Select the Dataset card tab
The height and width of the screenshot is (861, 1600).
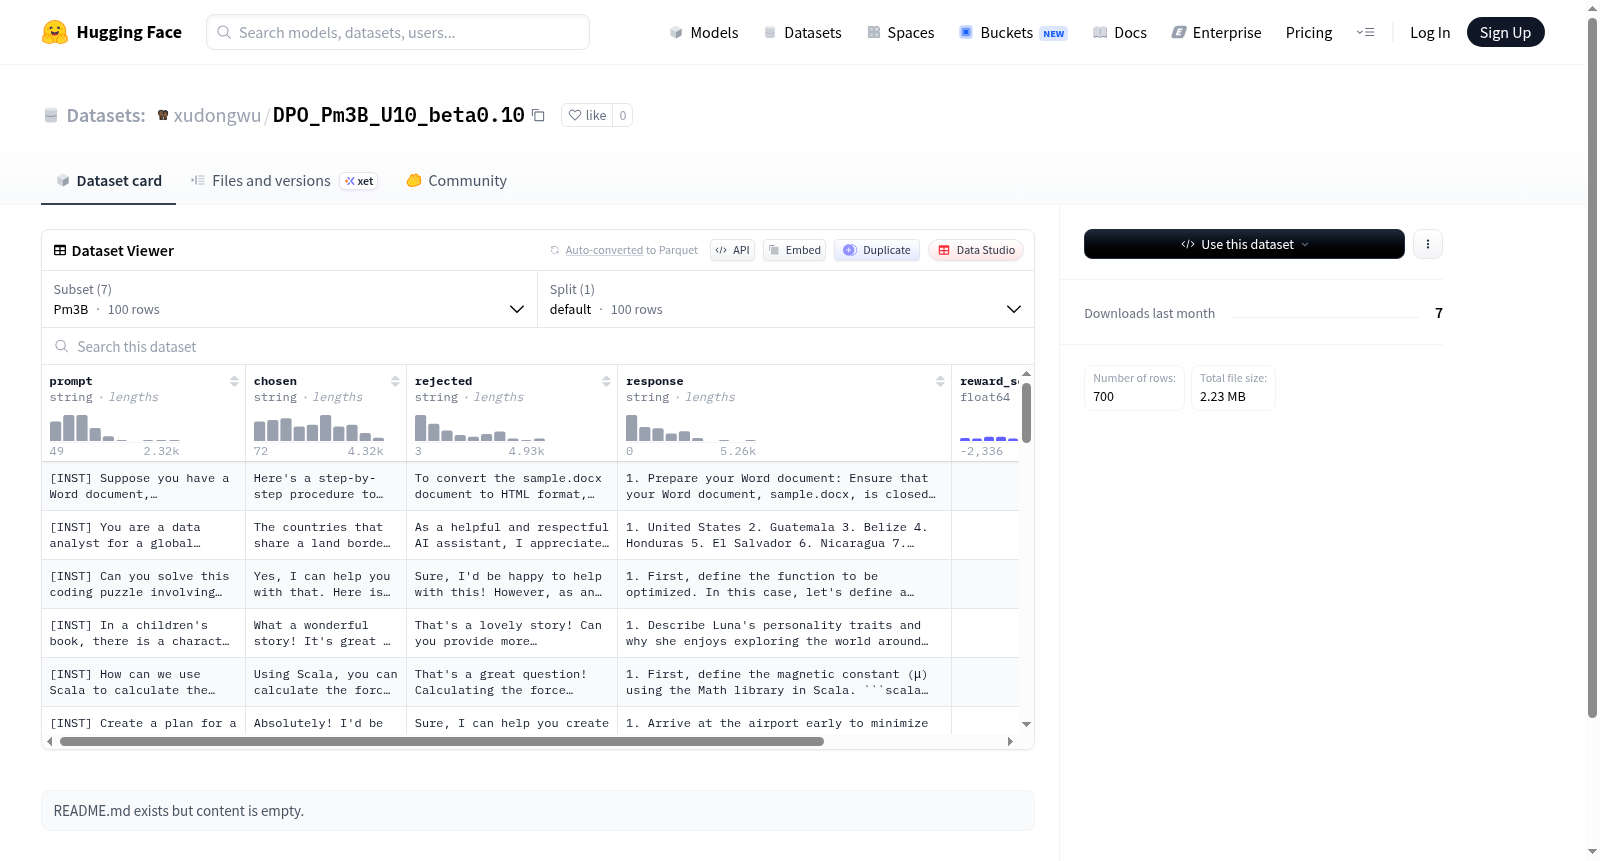pyautogui.click(x=109, y=181)
